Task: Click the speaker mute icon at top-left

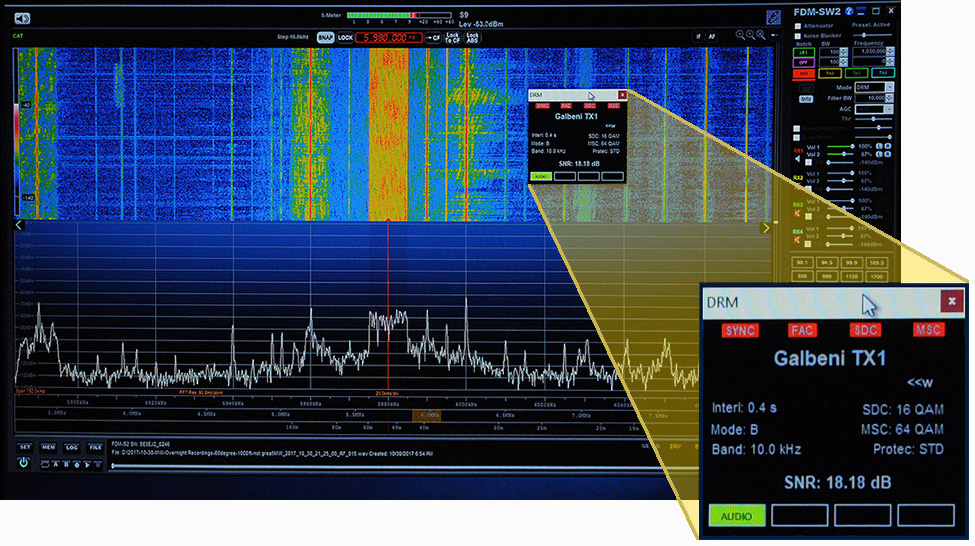Action: 22,17
